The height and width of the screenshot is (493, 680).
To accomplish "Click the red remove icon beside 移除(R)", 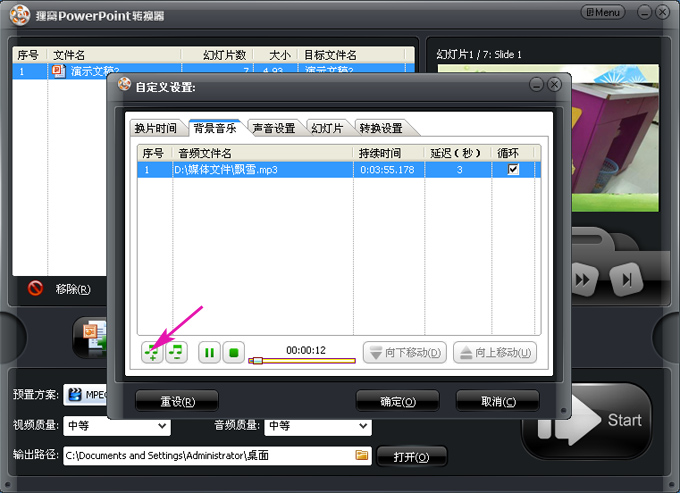I will [35, 288].
